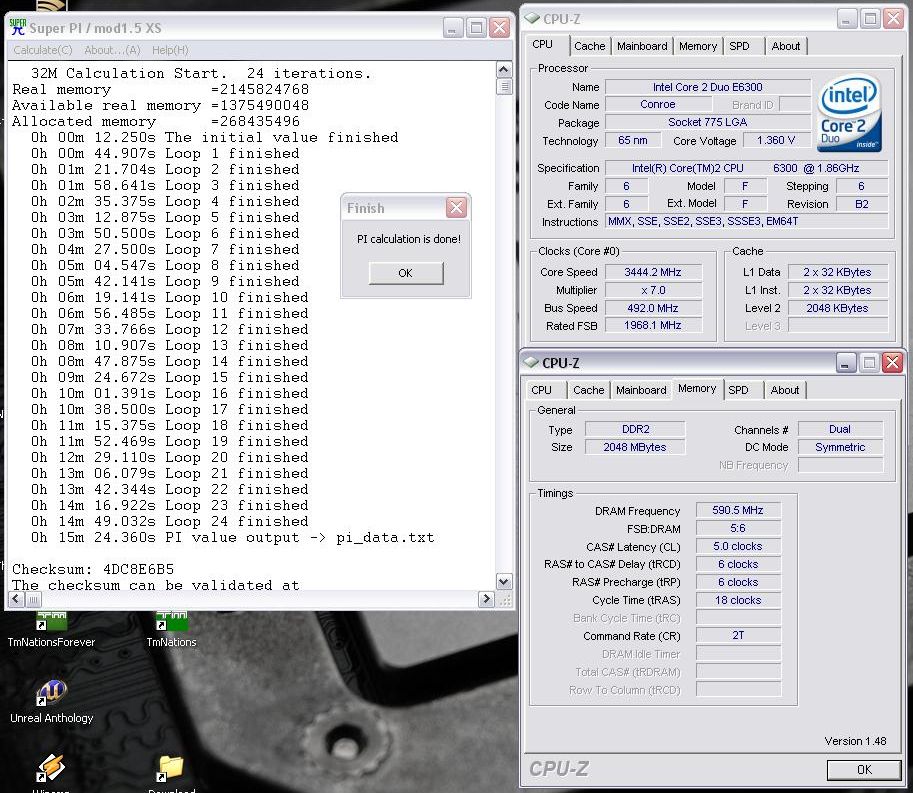Click the processor name Intel Core 2 Duo E6300
This screenshot has height=793, width=913.
(x=707, y=87)
